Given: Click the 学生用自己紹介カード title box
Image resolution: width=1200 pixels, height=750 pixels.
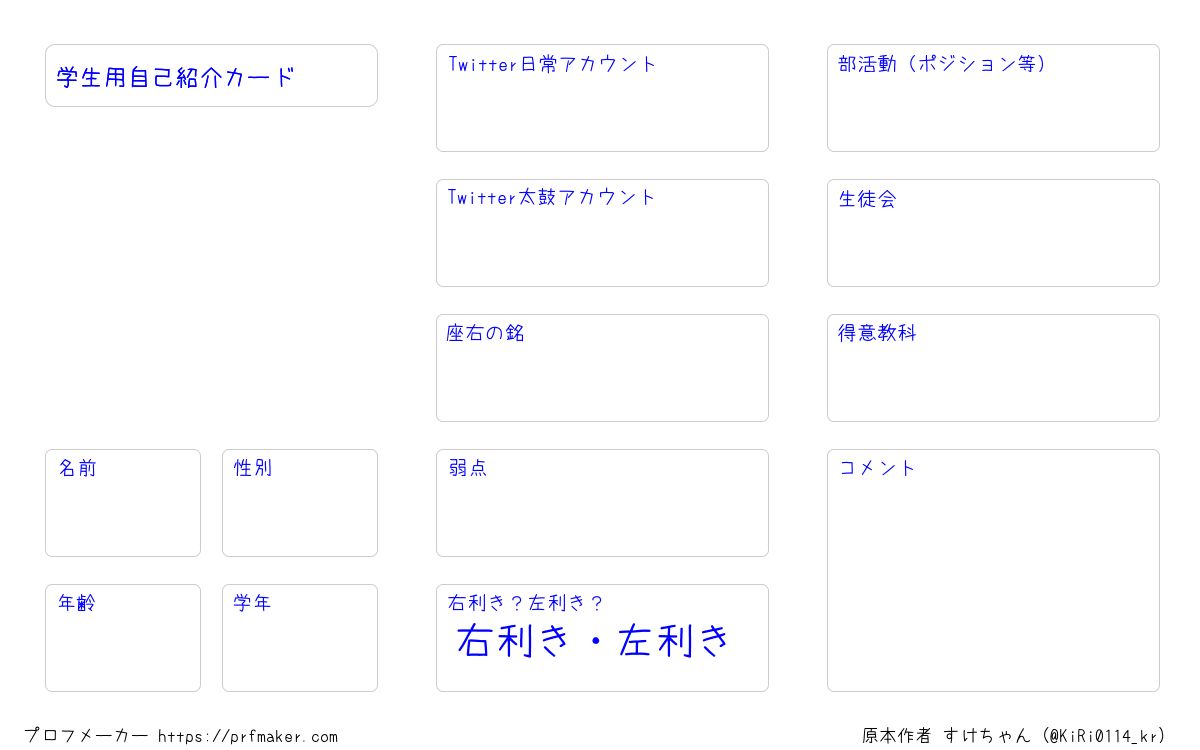Looking at the screenshot, I should click(x=211, y=75).
